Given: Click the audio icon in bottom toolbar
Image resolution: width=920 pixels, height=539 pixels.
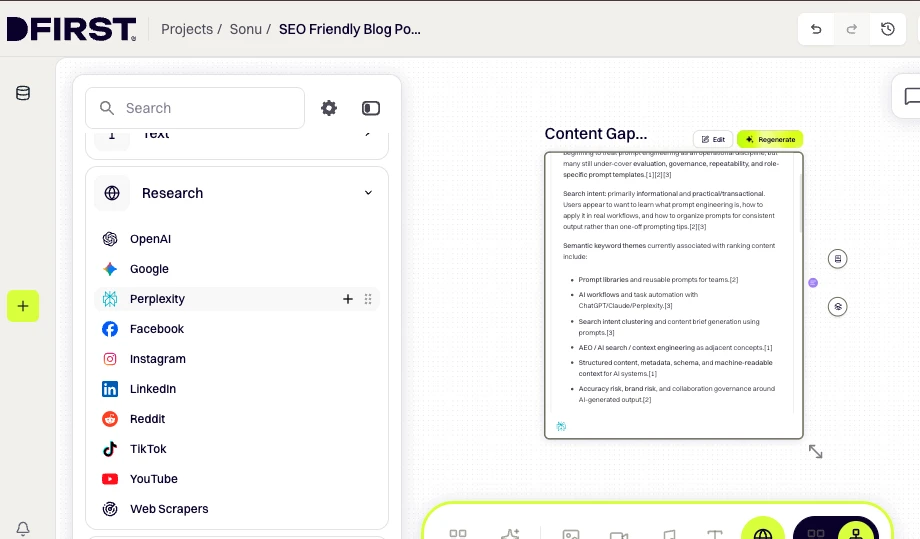Looking at the screenshot, I should click(669, 534).
